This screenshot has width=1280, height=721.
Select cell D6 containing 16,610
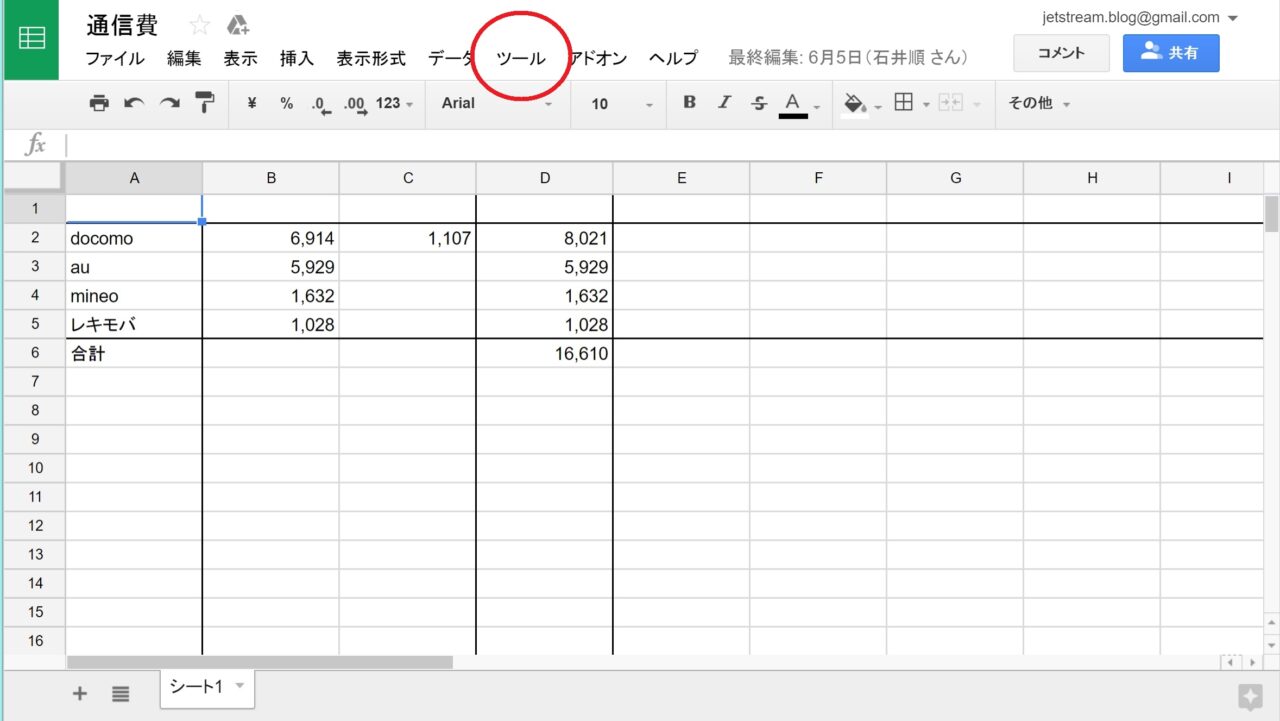[544, 353]
